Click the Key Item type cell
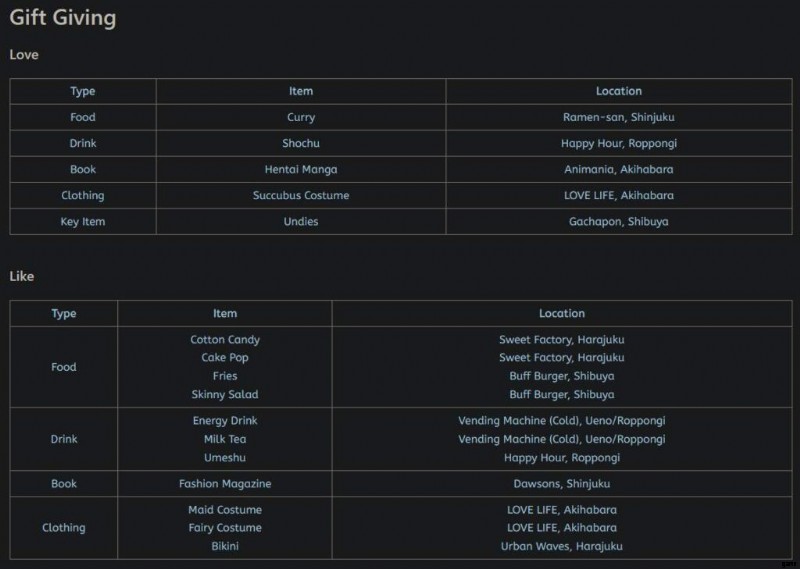 pyautogui.click(x=83, y=222)
